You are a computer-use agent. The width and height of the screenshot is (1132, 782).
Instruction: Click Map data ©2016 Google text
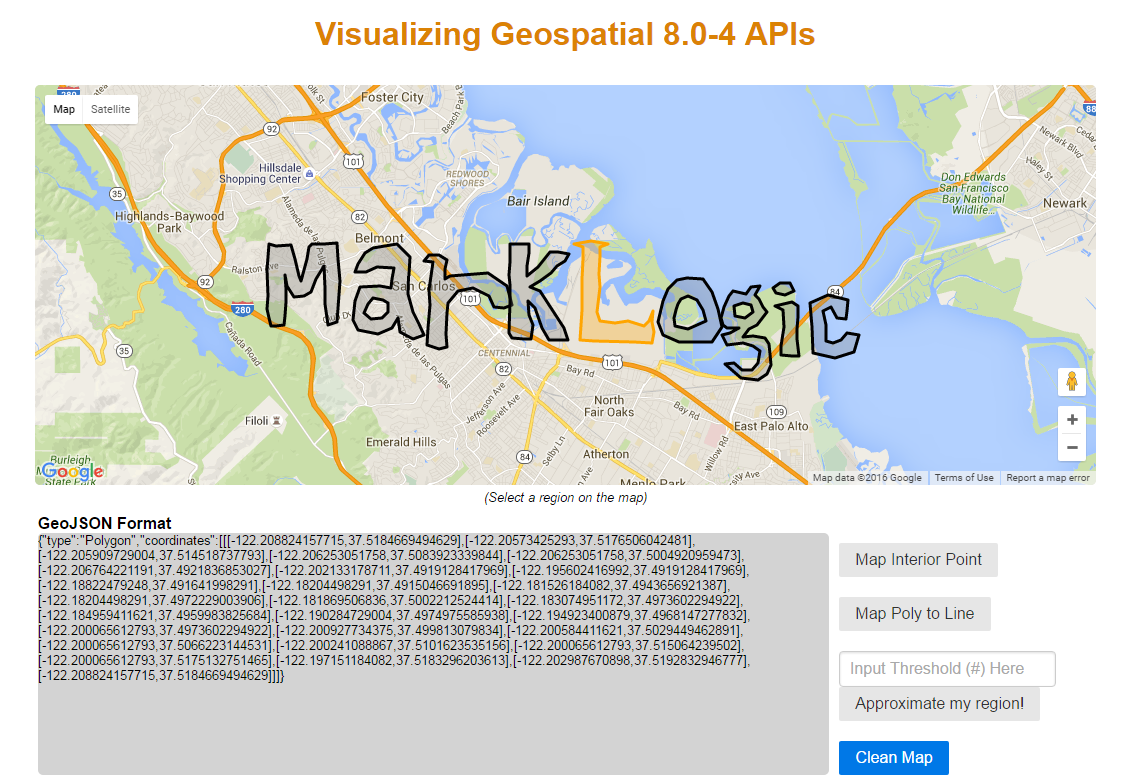[x=867, y=477]
